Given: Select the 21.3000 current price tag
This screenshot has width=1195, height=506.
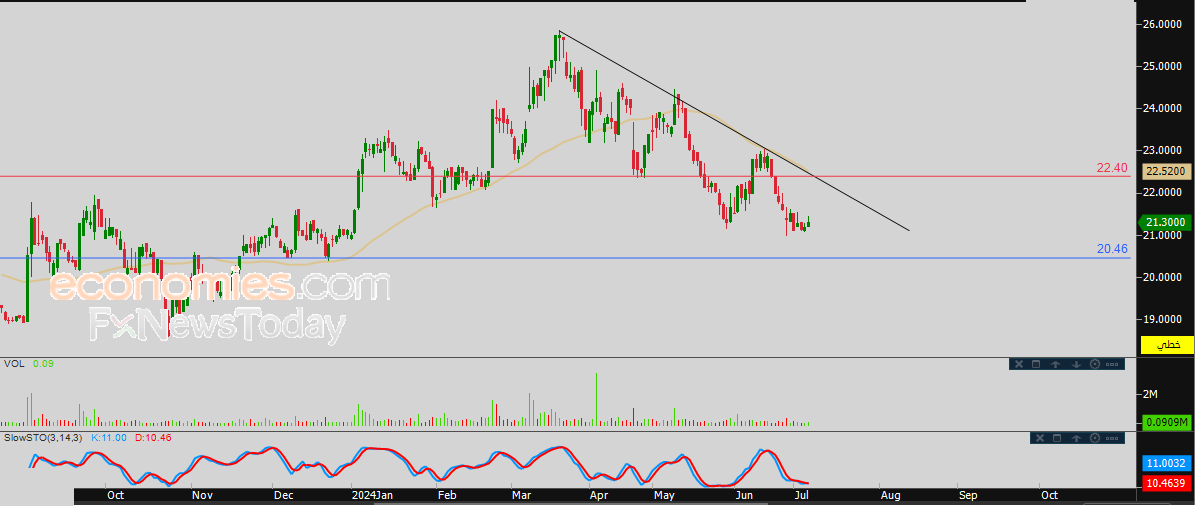Looking at the screenshot, I should coord(1167,223).
